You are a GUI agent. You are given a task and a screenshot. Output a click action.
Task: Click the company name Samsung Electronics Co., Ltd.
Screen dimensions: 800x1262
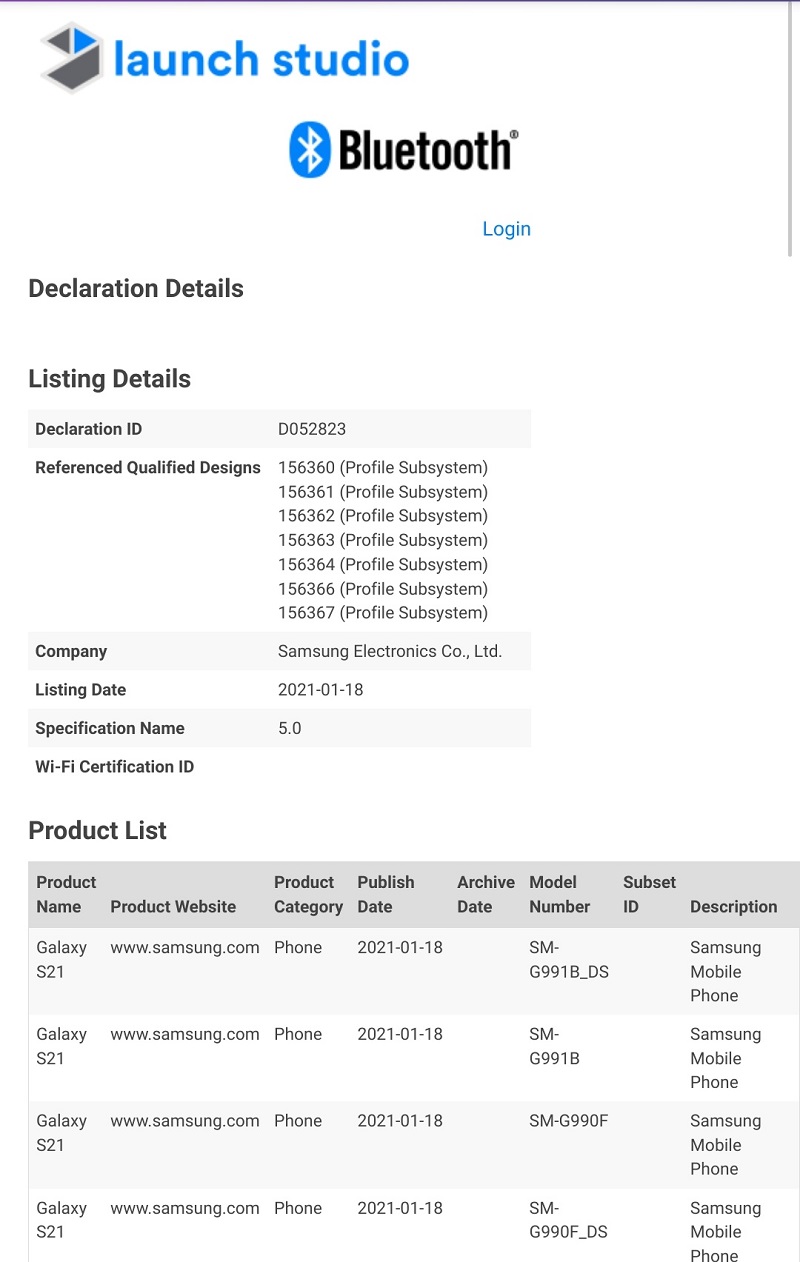click(390, 651)
